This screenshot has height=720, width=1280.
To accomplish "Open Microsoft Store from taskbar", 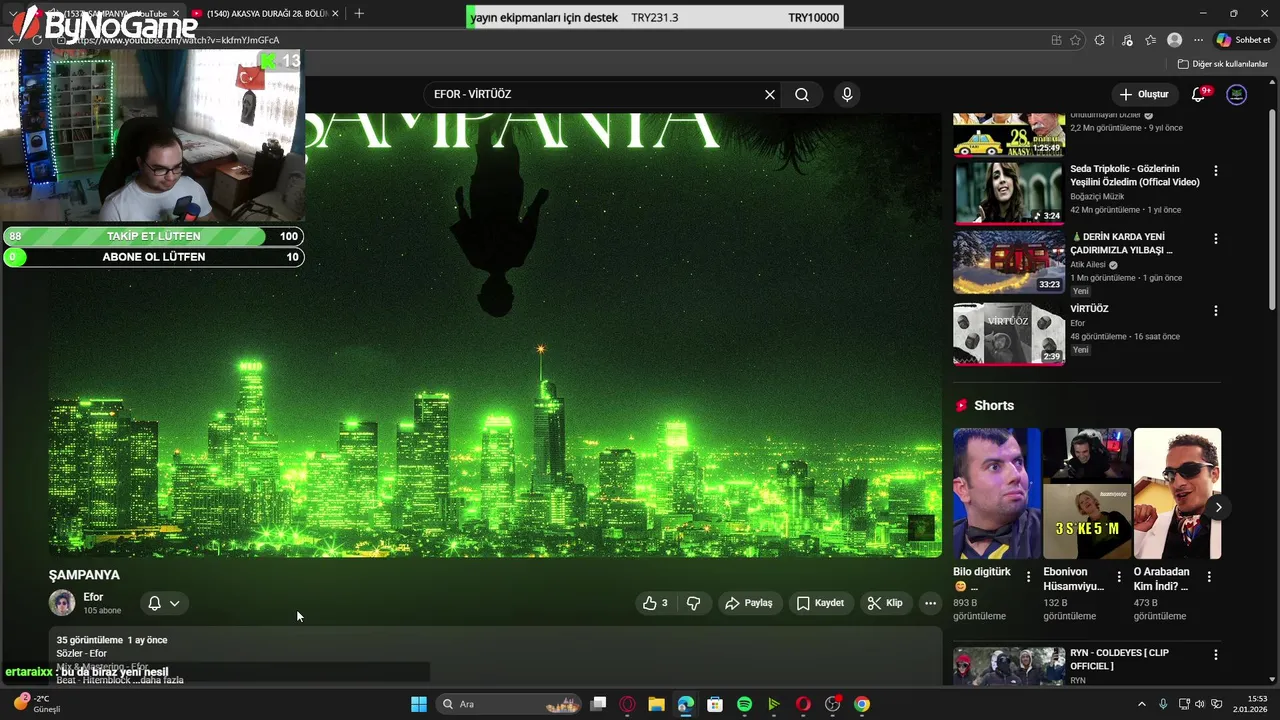I will click(715, 704).
